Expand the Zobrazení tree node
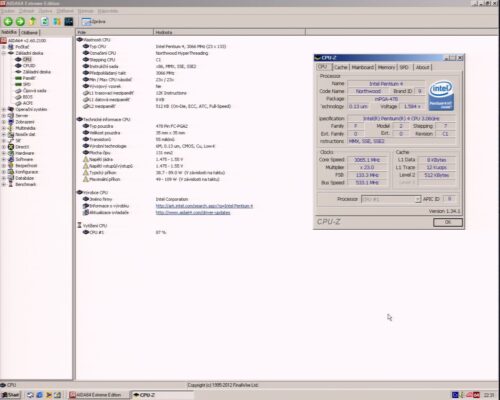 coord(4,122)
